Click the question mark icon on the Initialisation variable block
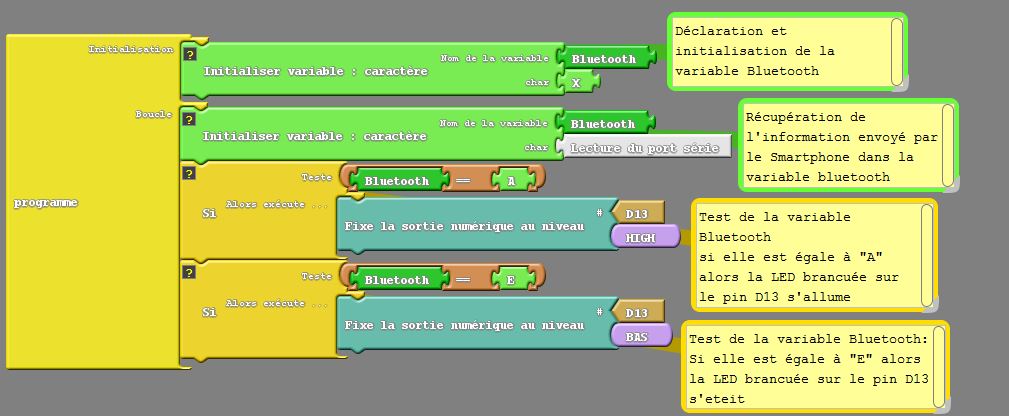Viewport: 1009px width, 416px height. [x=189, y=55]
